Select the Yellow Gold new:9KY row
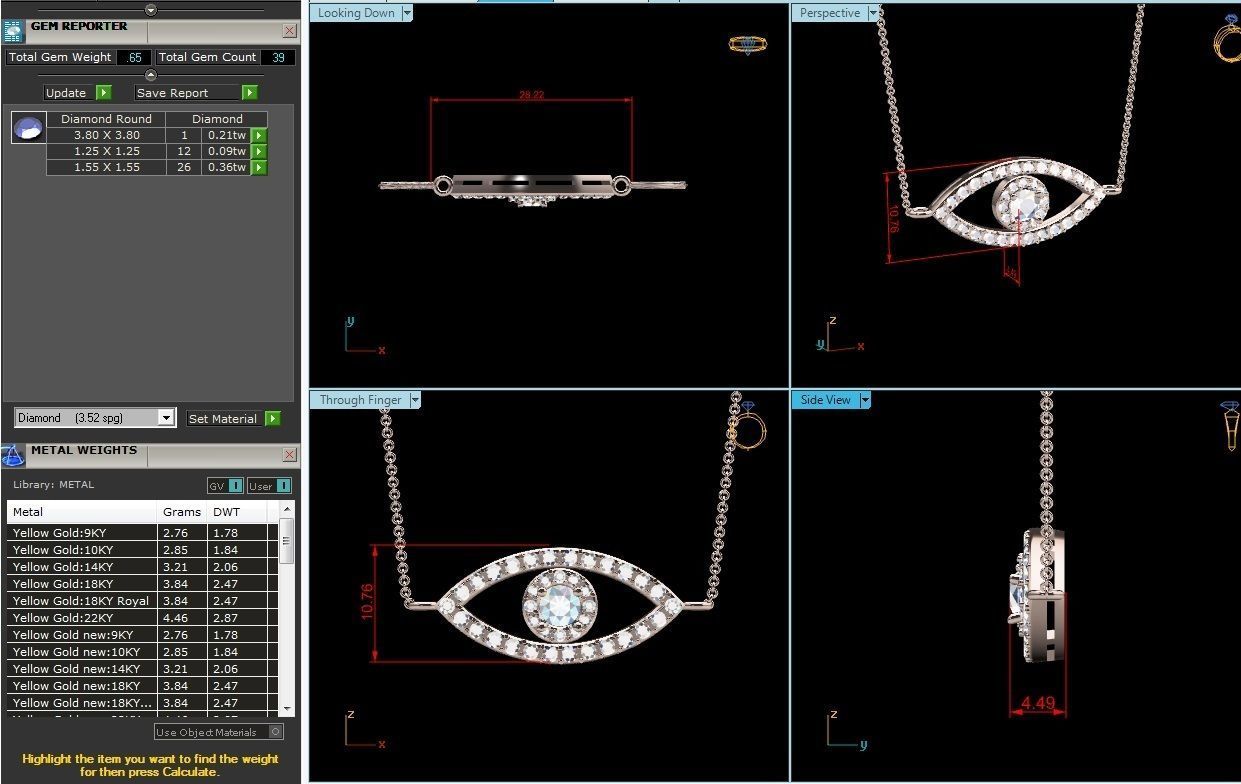 (143, 635)
